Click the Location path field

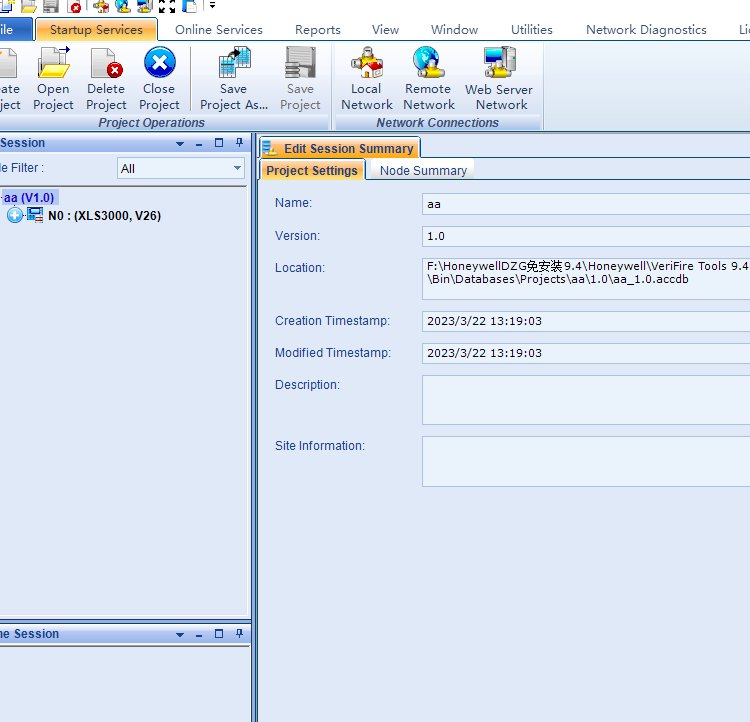[585, 278]
